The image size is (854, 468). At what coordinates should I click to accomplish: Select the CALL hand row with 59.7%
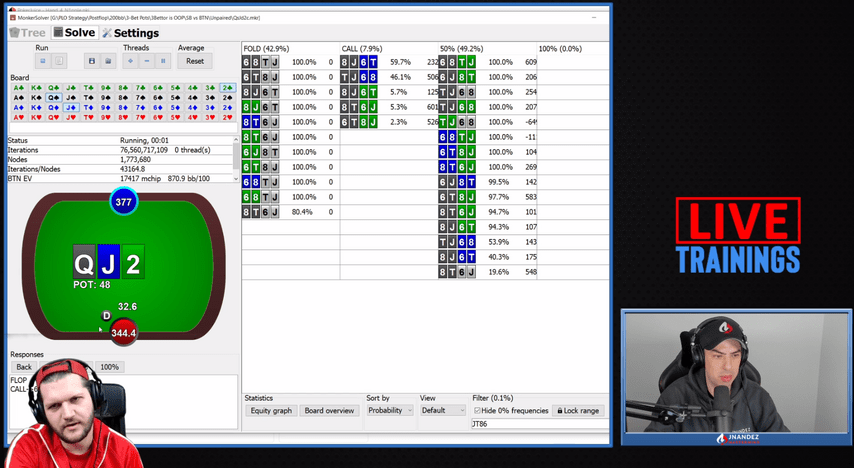point(389,62)
